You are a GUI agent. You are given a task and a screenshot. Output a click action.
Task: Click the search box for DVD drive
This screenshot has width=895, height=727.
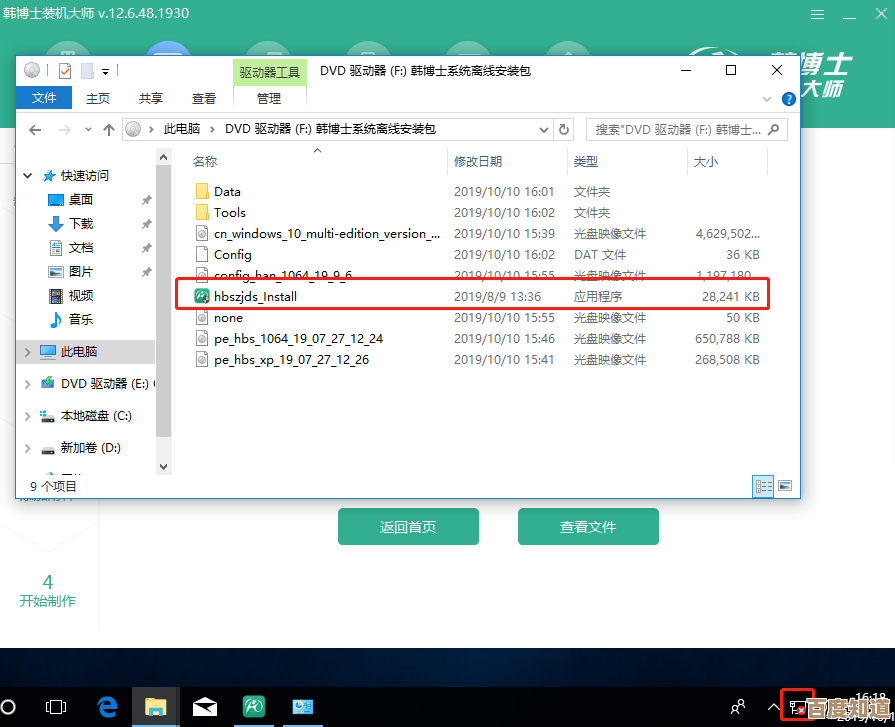(680, 129)
